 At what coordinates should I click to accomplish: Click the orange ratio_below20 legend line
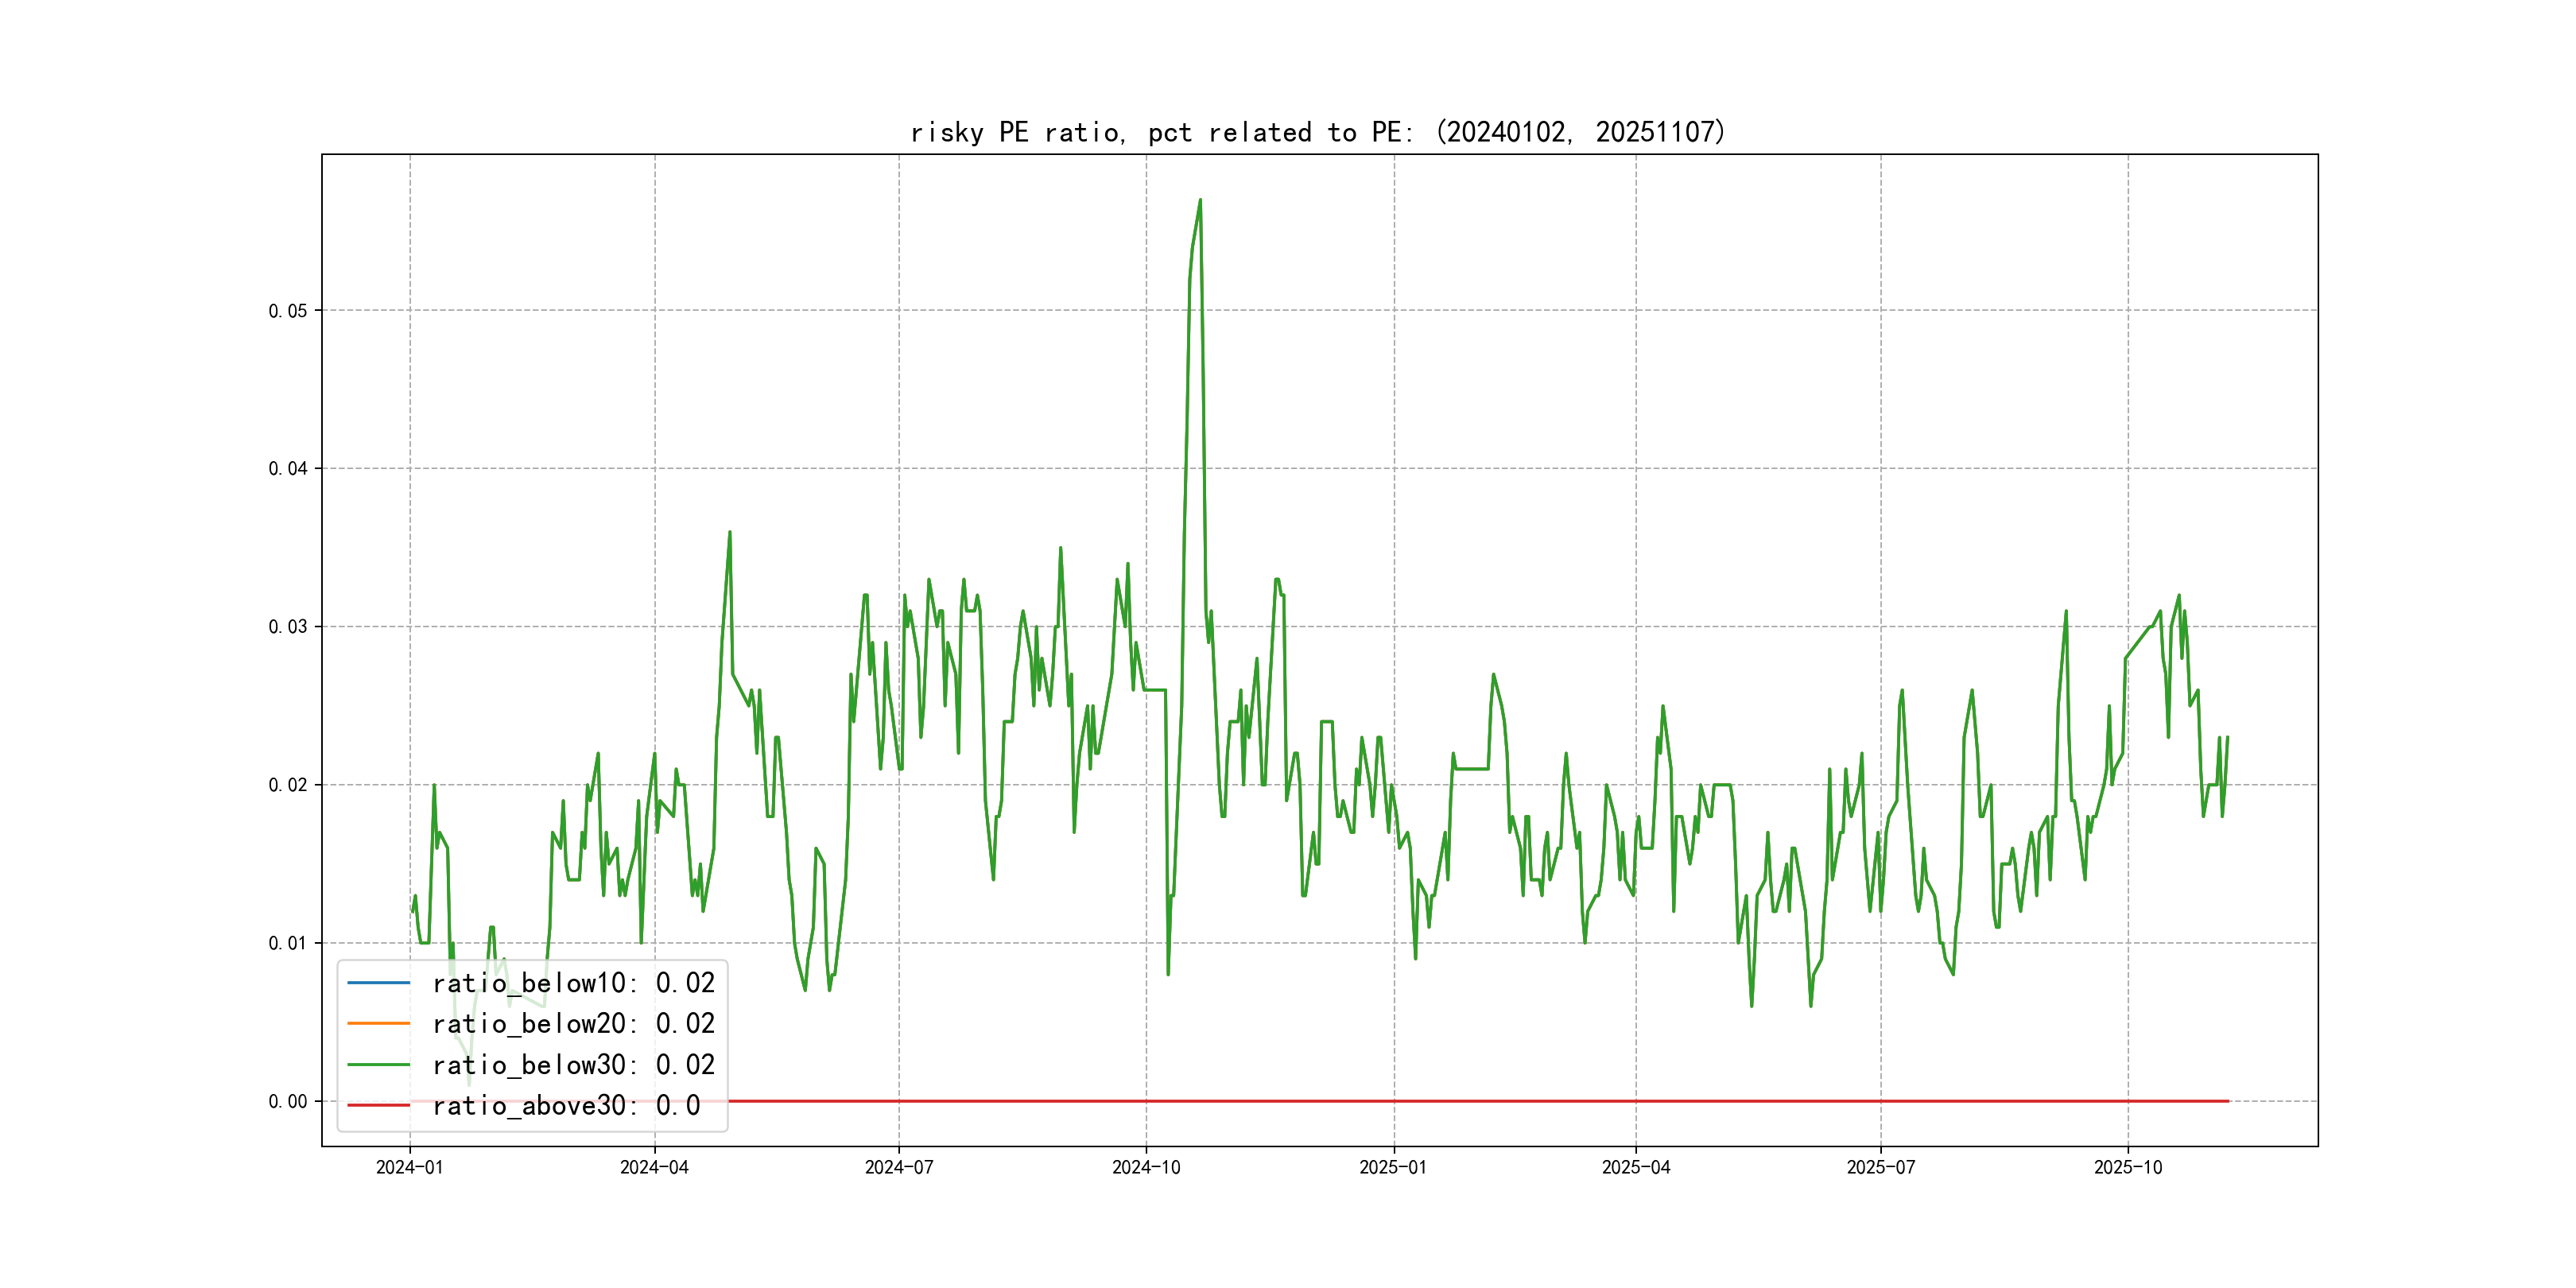coord(378,1024)
